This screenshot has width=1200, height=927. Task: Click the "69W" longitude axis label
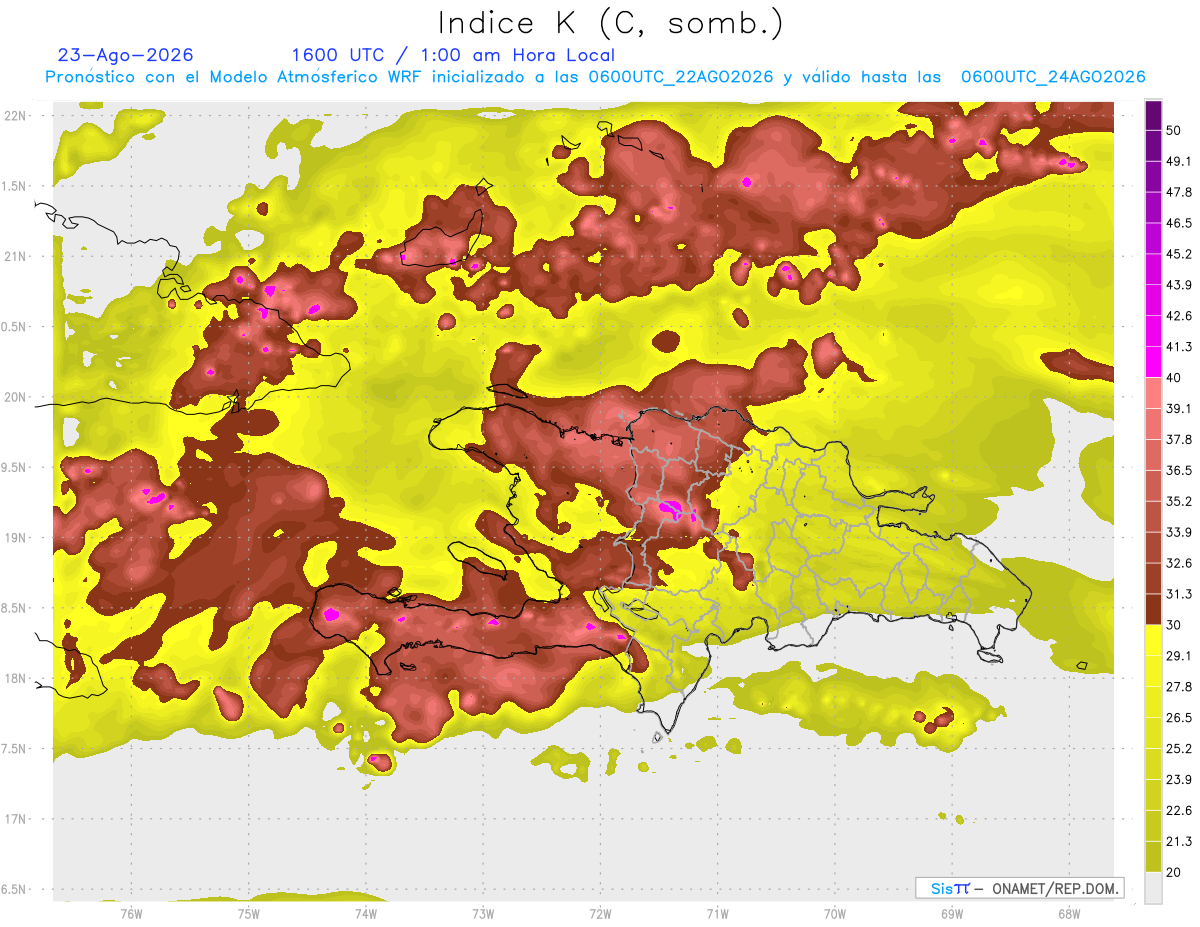click(x=952, y=913)
